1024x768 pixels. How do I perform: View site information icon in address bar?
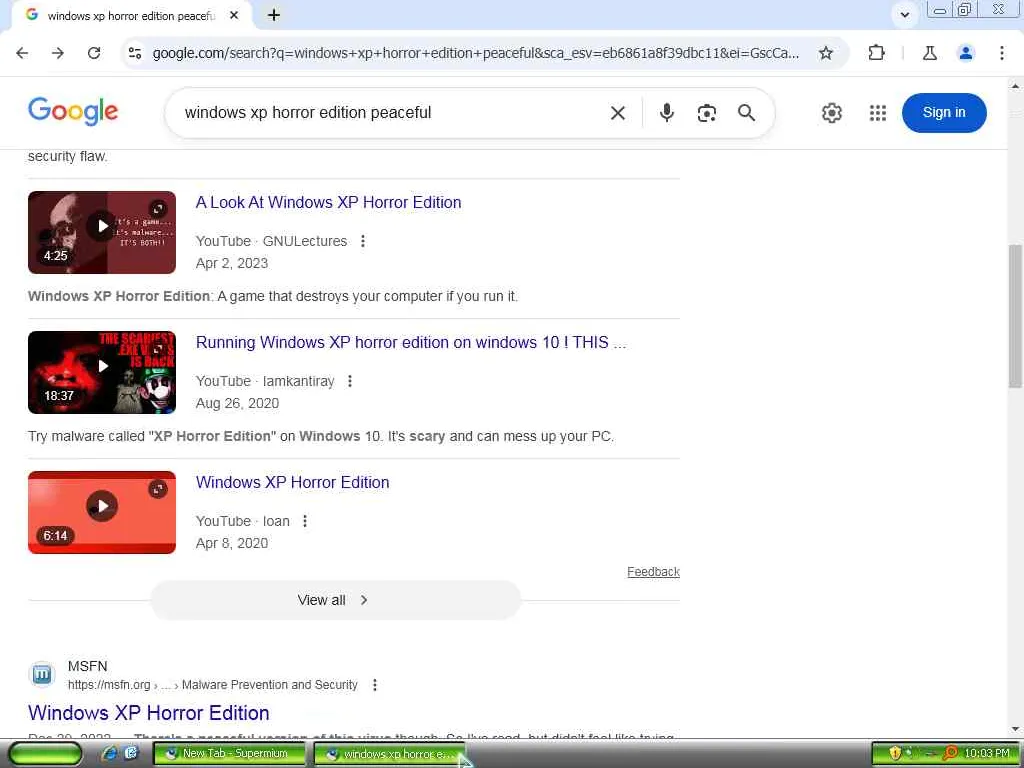click(135, 53)
